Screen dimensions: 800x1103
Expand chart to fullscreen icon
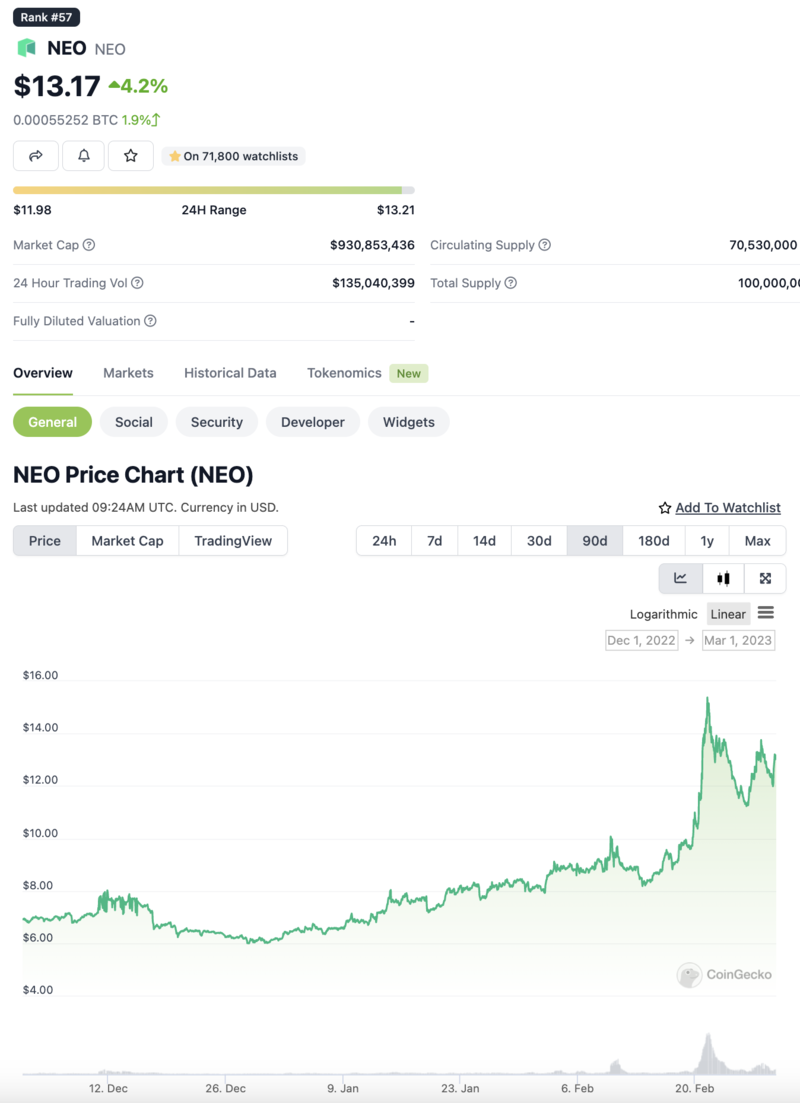coord(765,578)
